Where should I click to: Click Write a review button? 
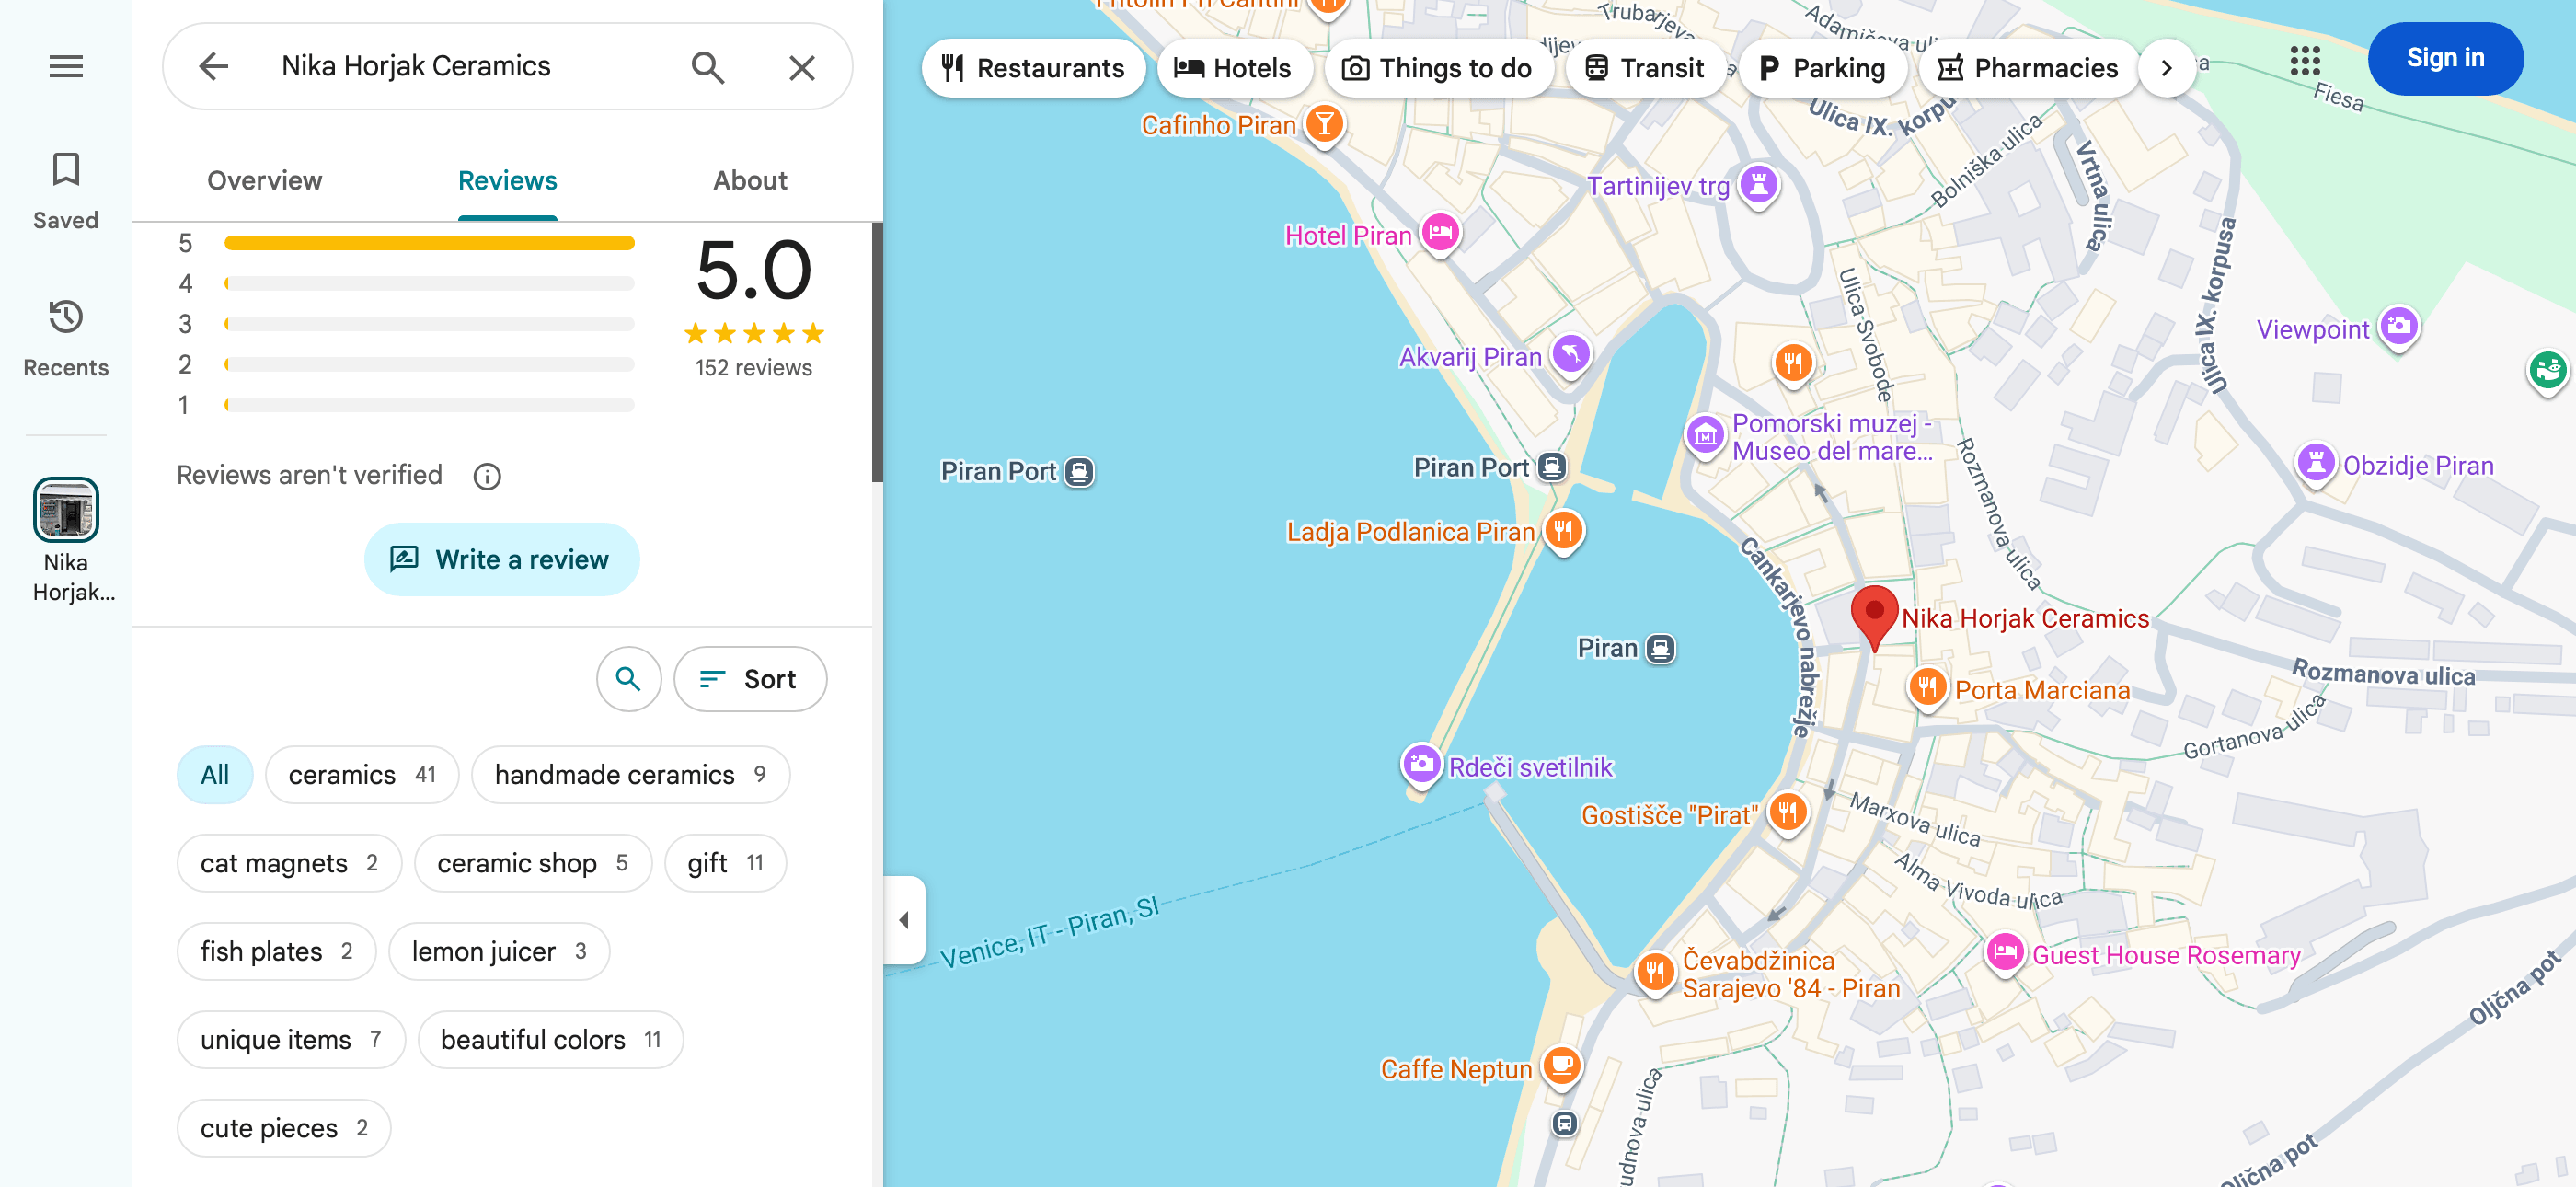(x=501, y=559)
